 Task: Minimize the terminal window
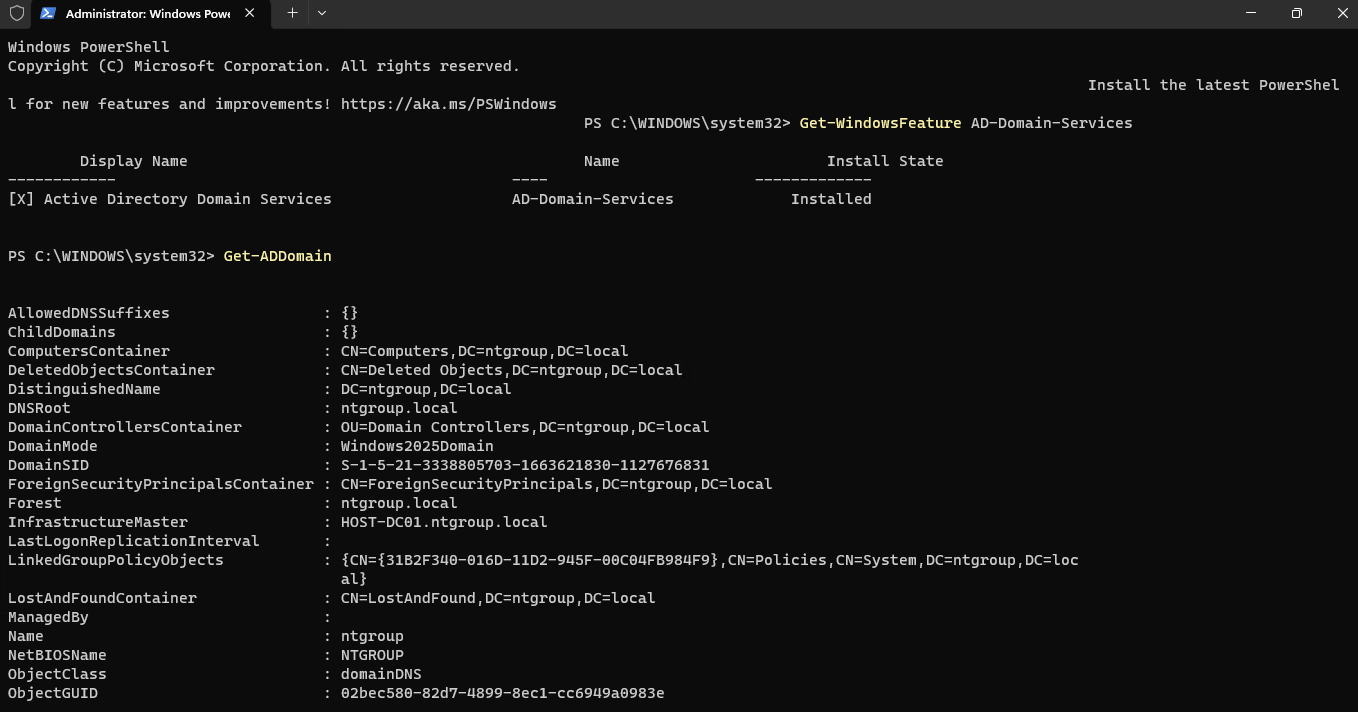[1251, 13]
